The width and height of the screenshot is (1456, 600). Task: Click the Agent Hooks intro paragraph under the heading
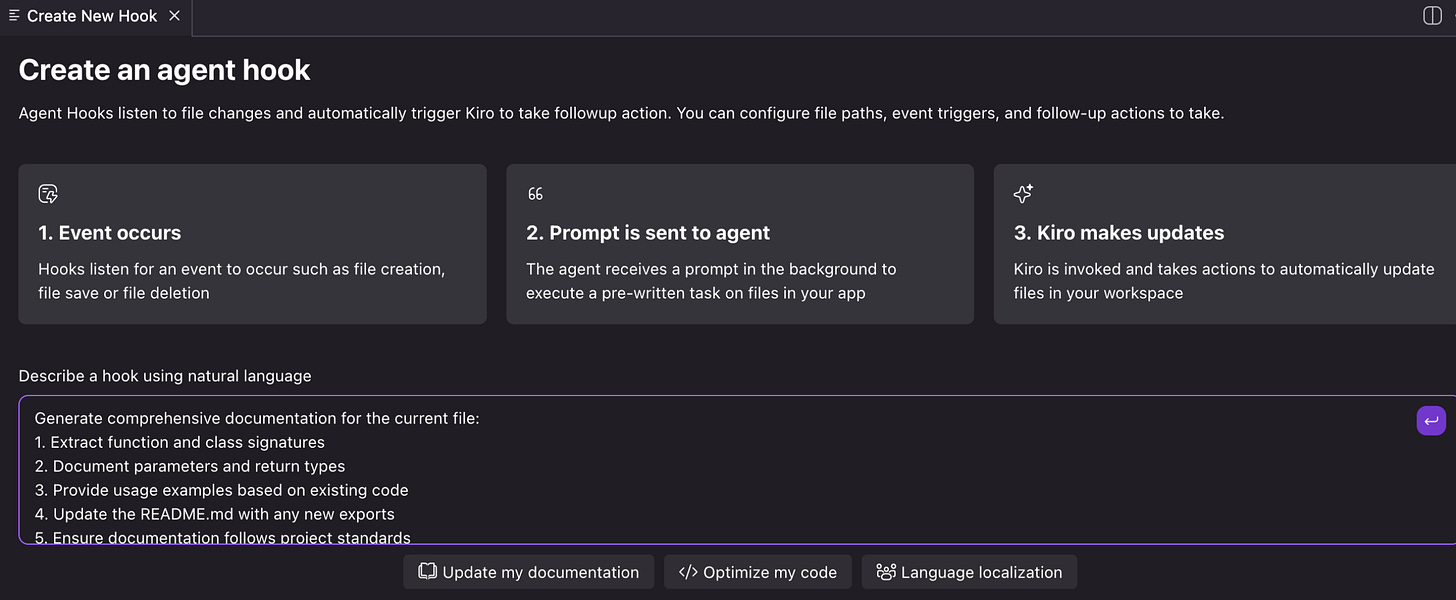click(621, 113)
